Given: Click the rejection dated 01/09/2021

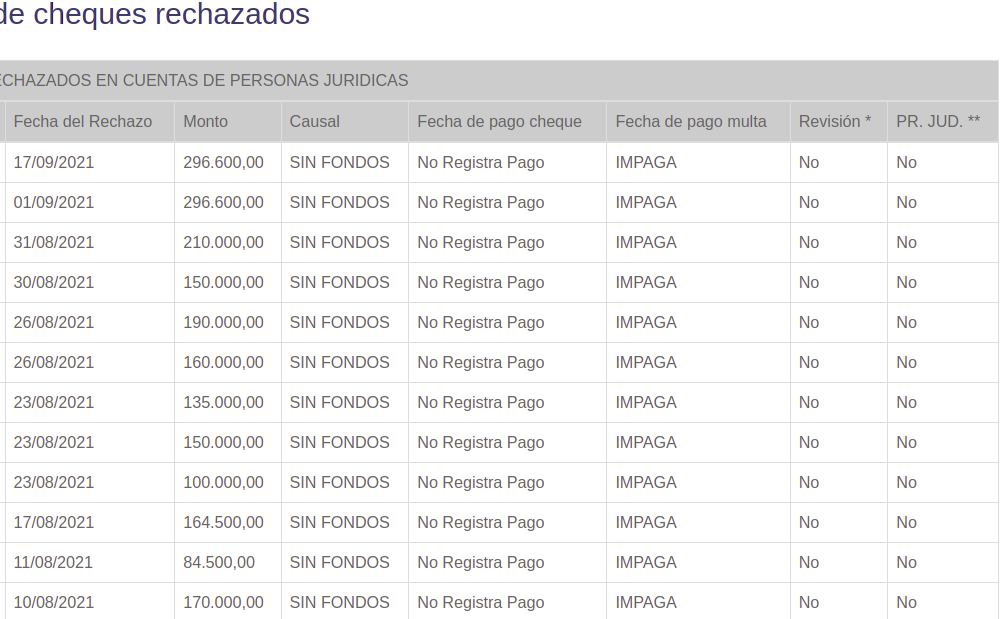Looking at the screenshot, I should (54, 202).
